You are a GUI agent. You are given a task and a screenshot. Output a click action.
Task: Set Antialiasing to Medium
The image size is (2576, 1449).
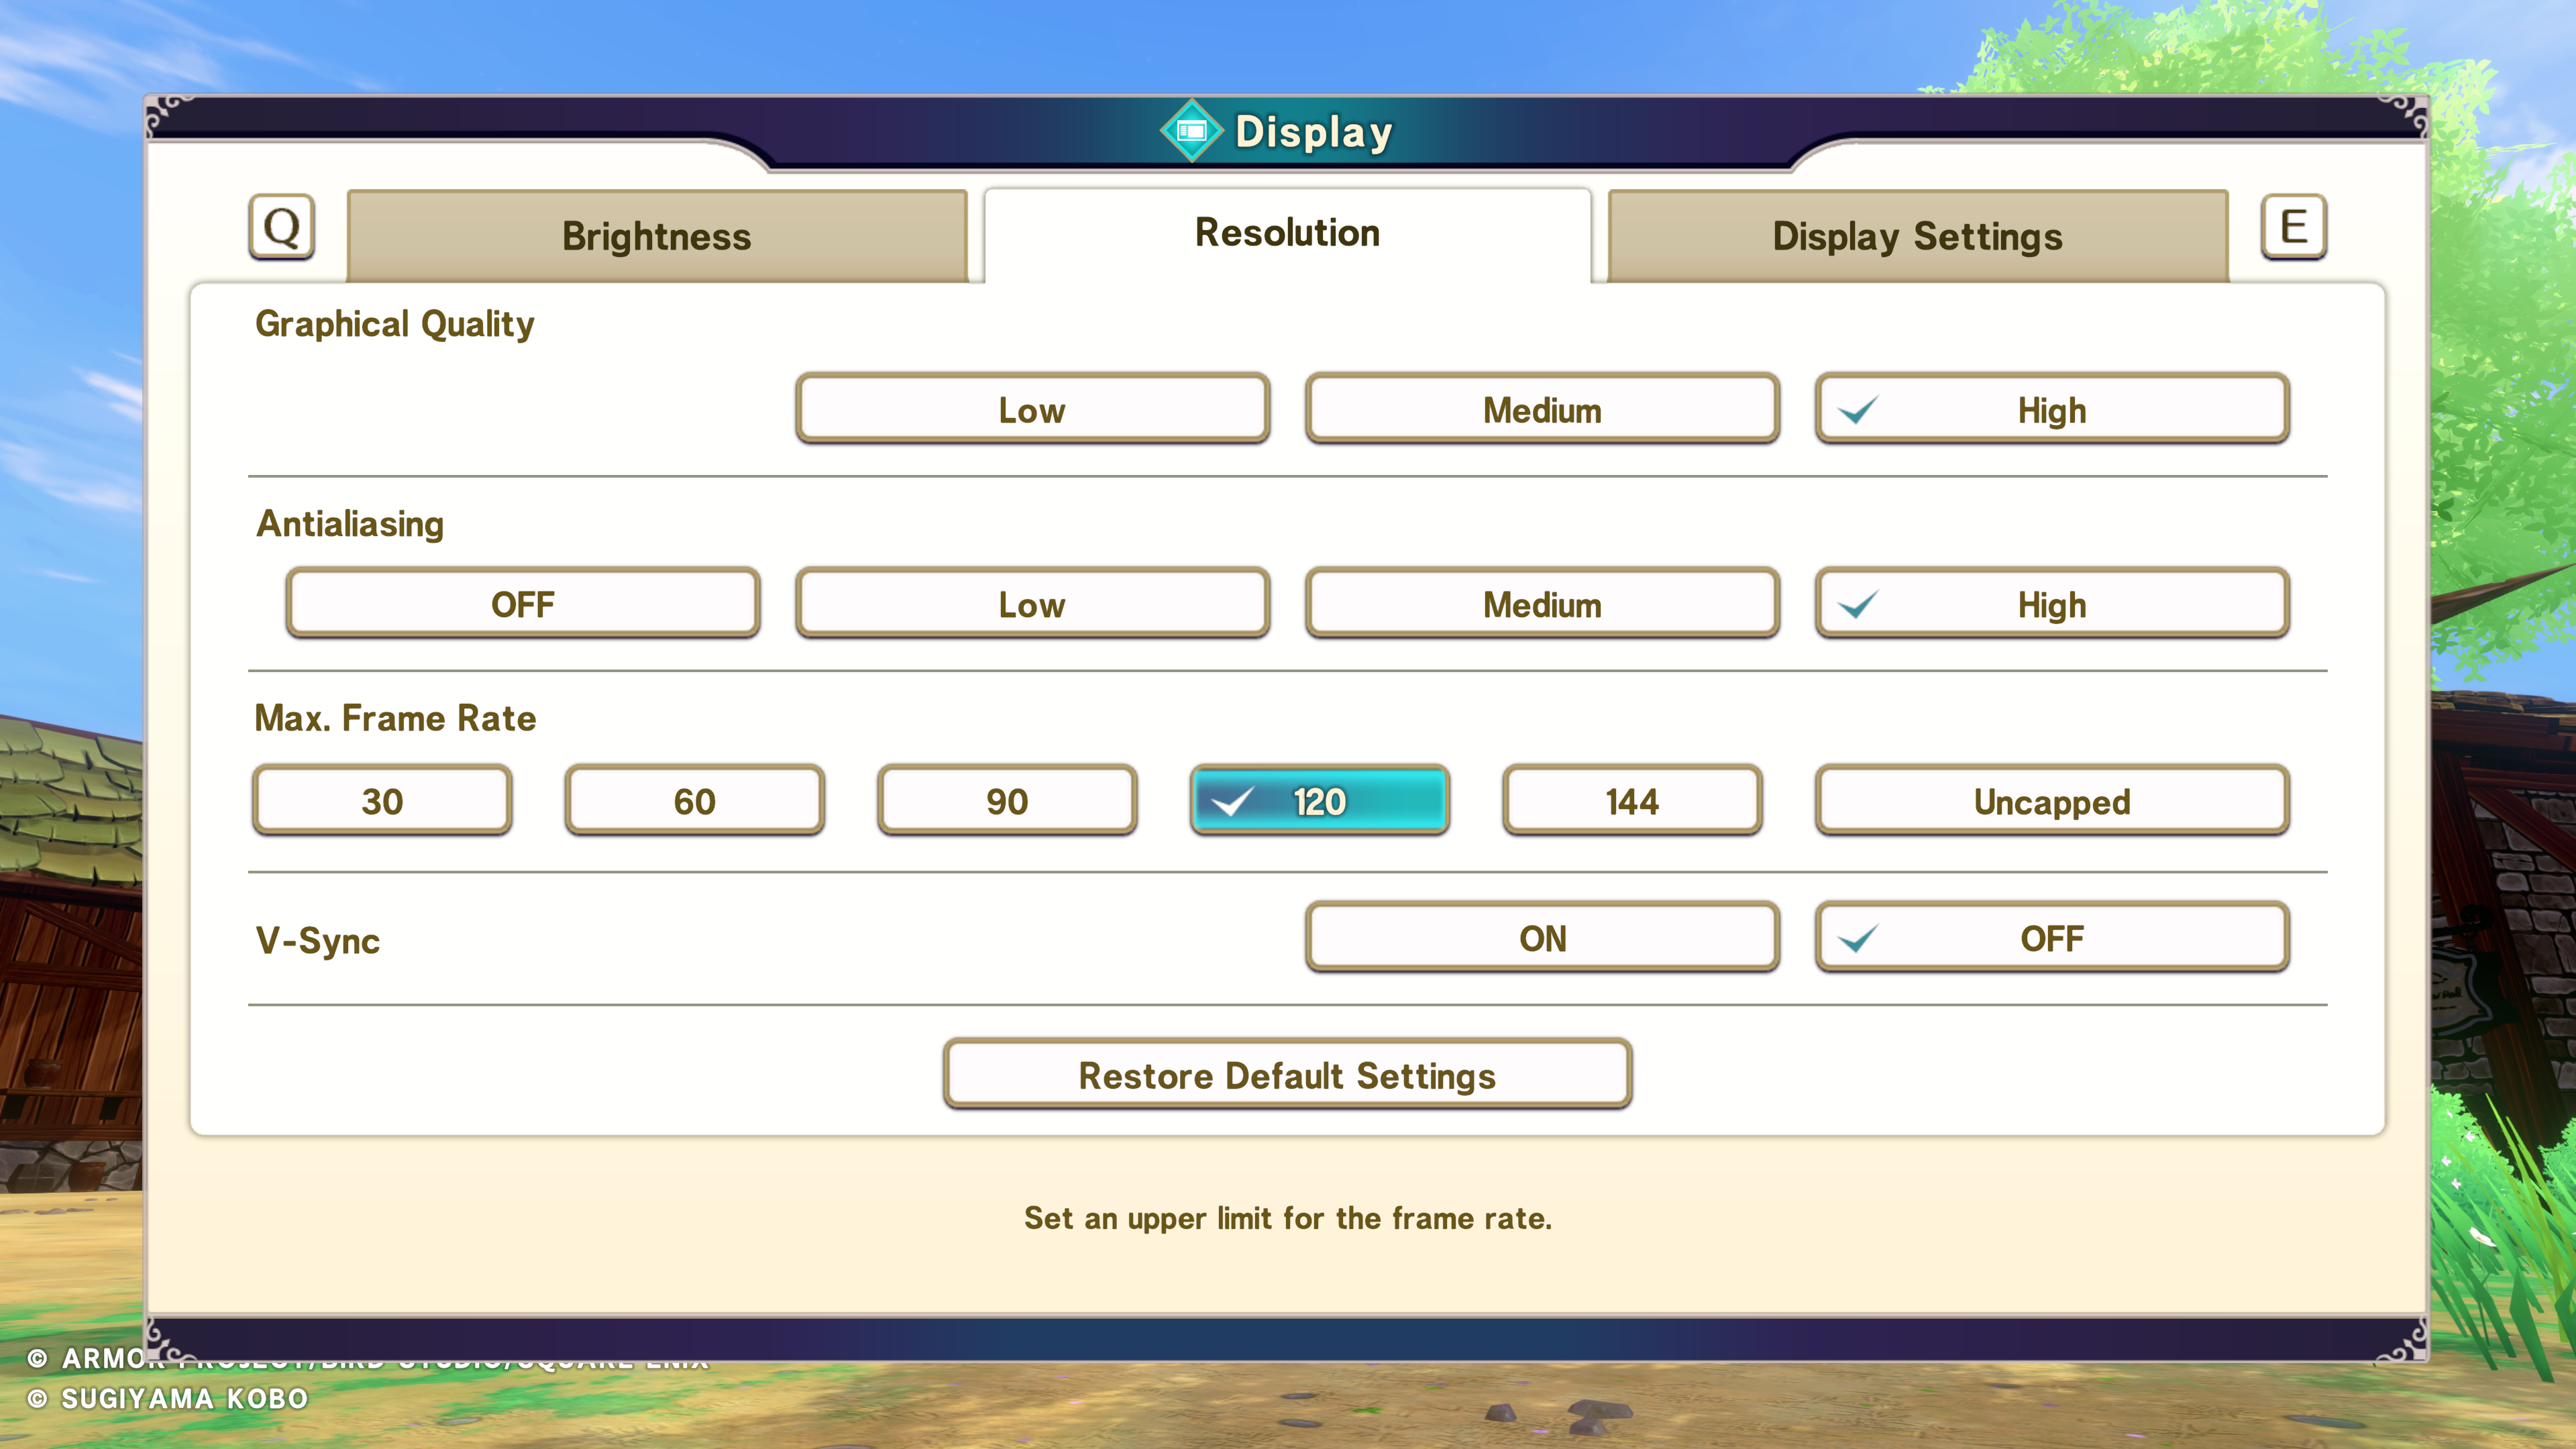coord(1542,603)
